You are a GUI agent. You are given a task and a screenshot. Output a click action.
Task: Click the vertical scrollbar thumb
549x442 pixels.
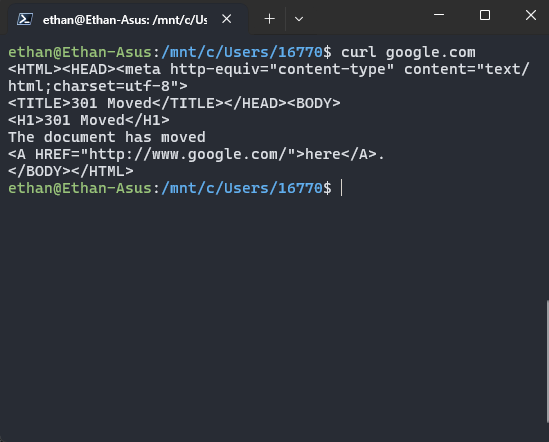tap(547, 361)
